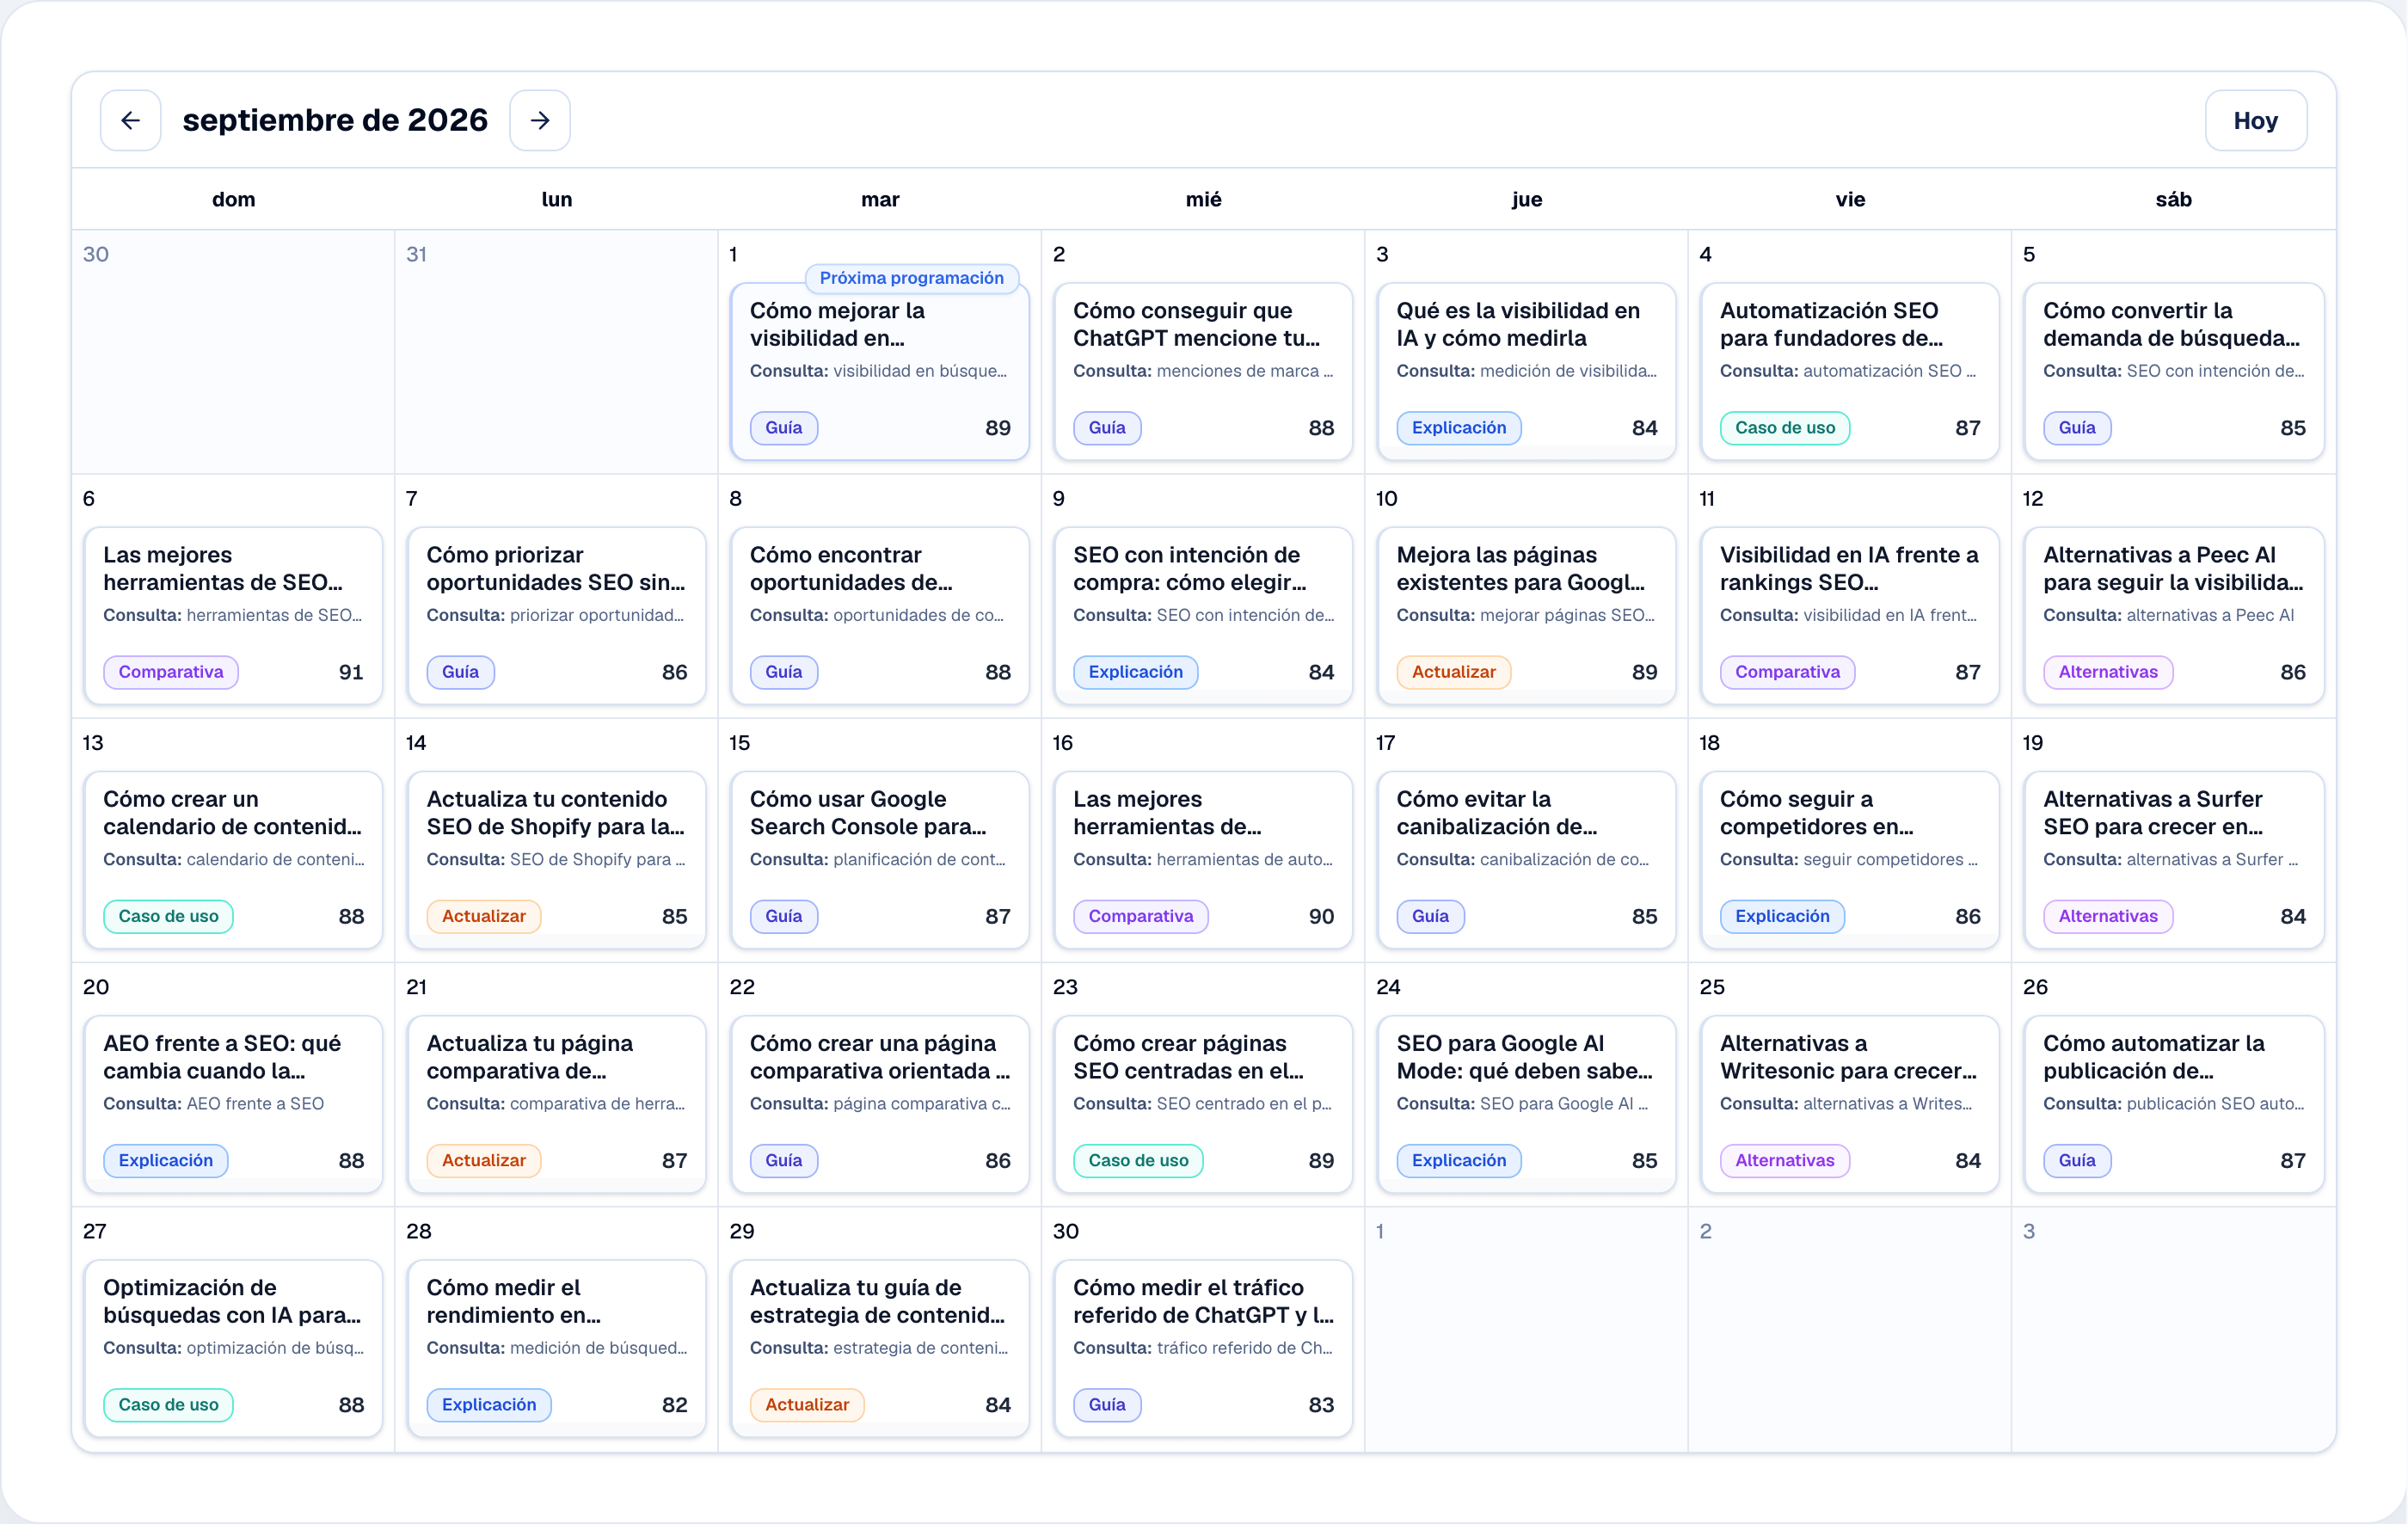2408x1524 pixels.
Task: Click Alternativas tag on 'Alternativas a Peec AI' card
Action: (2107, 672)
